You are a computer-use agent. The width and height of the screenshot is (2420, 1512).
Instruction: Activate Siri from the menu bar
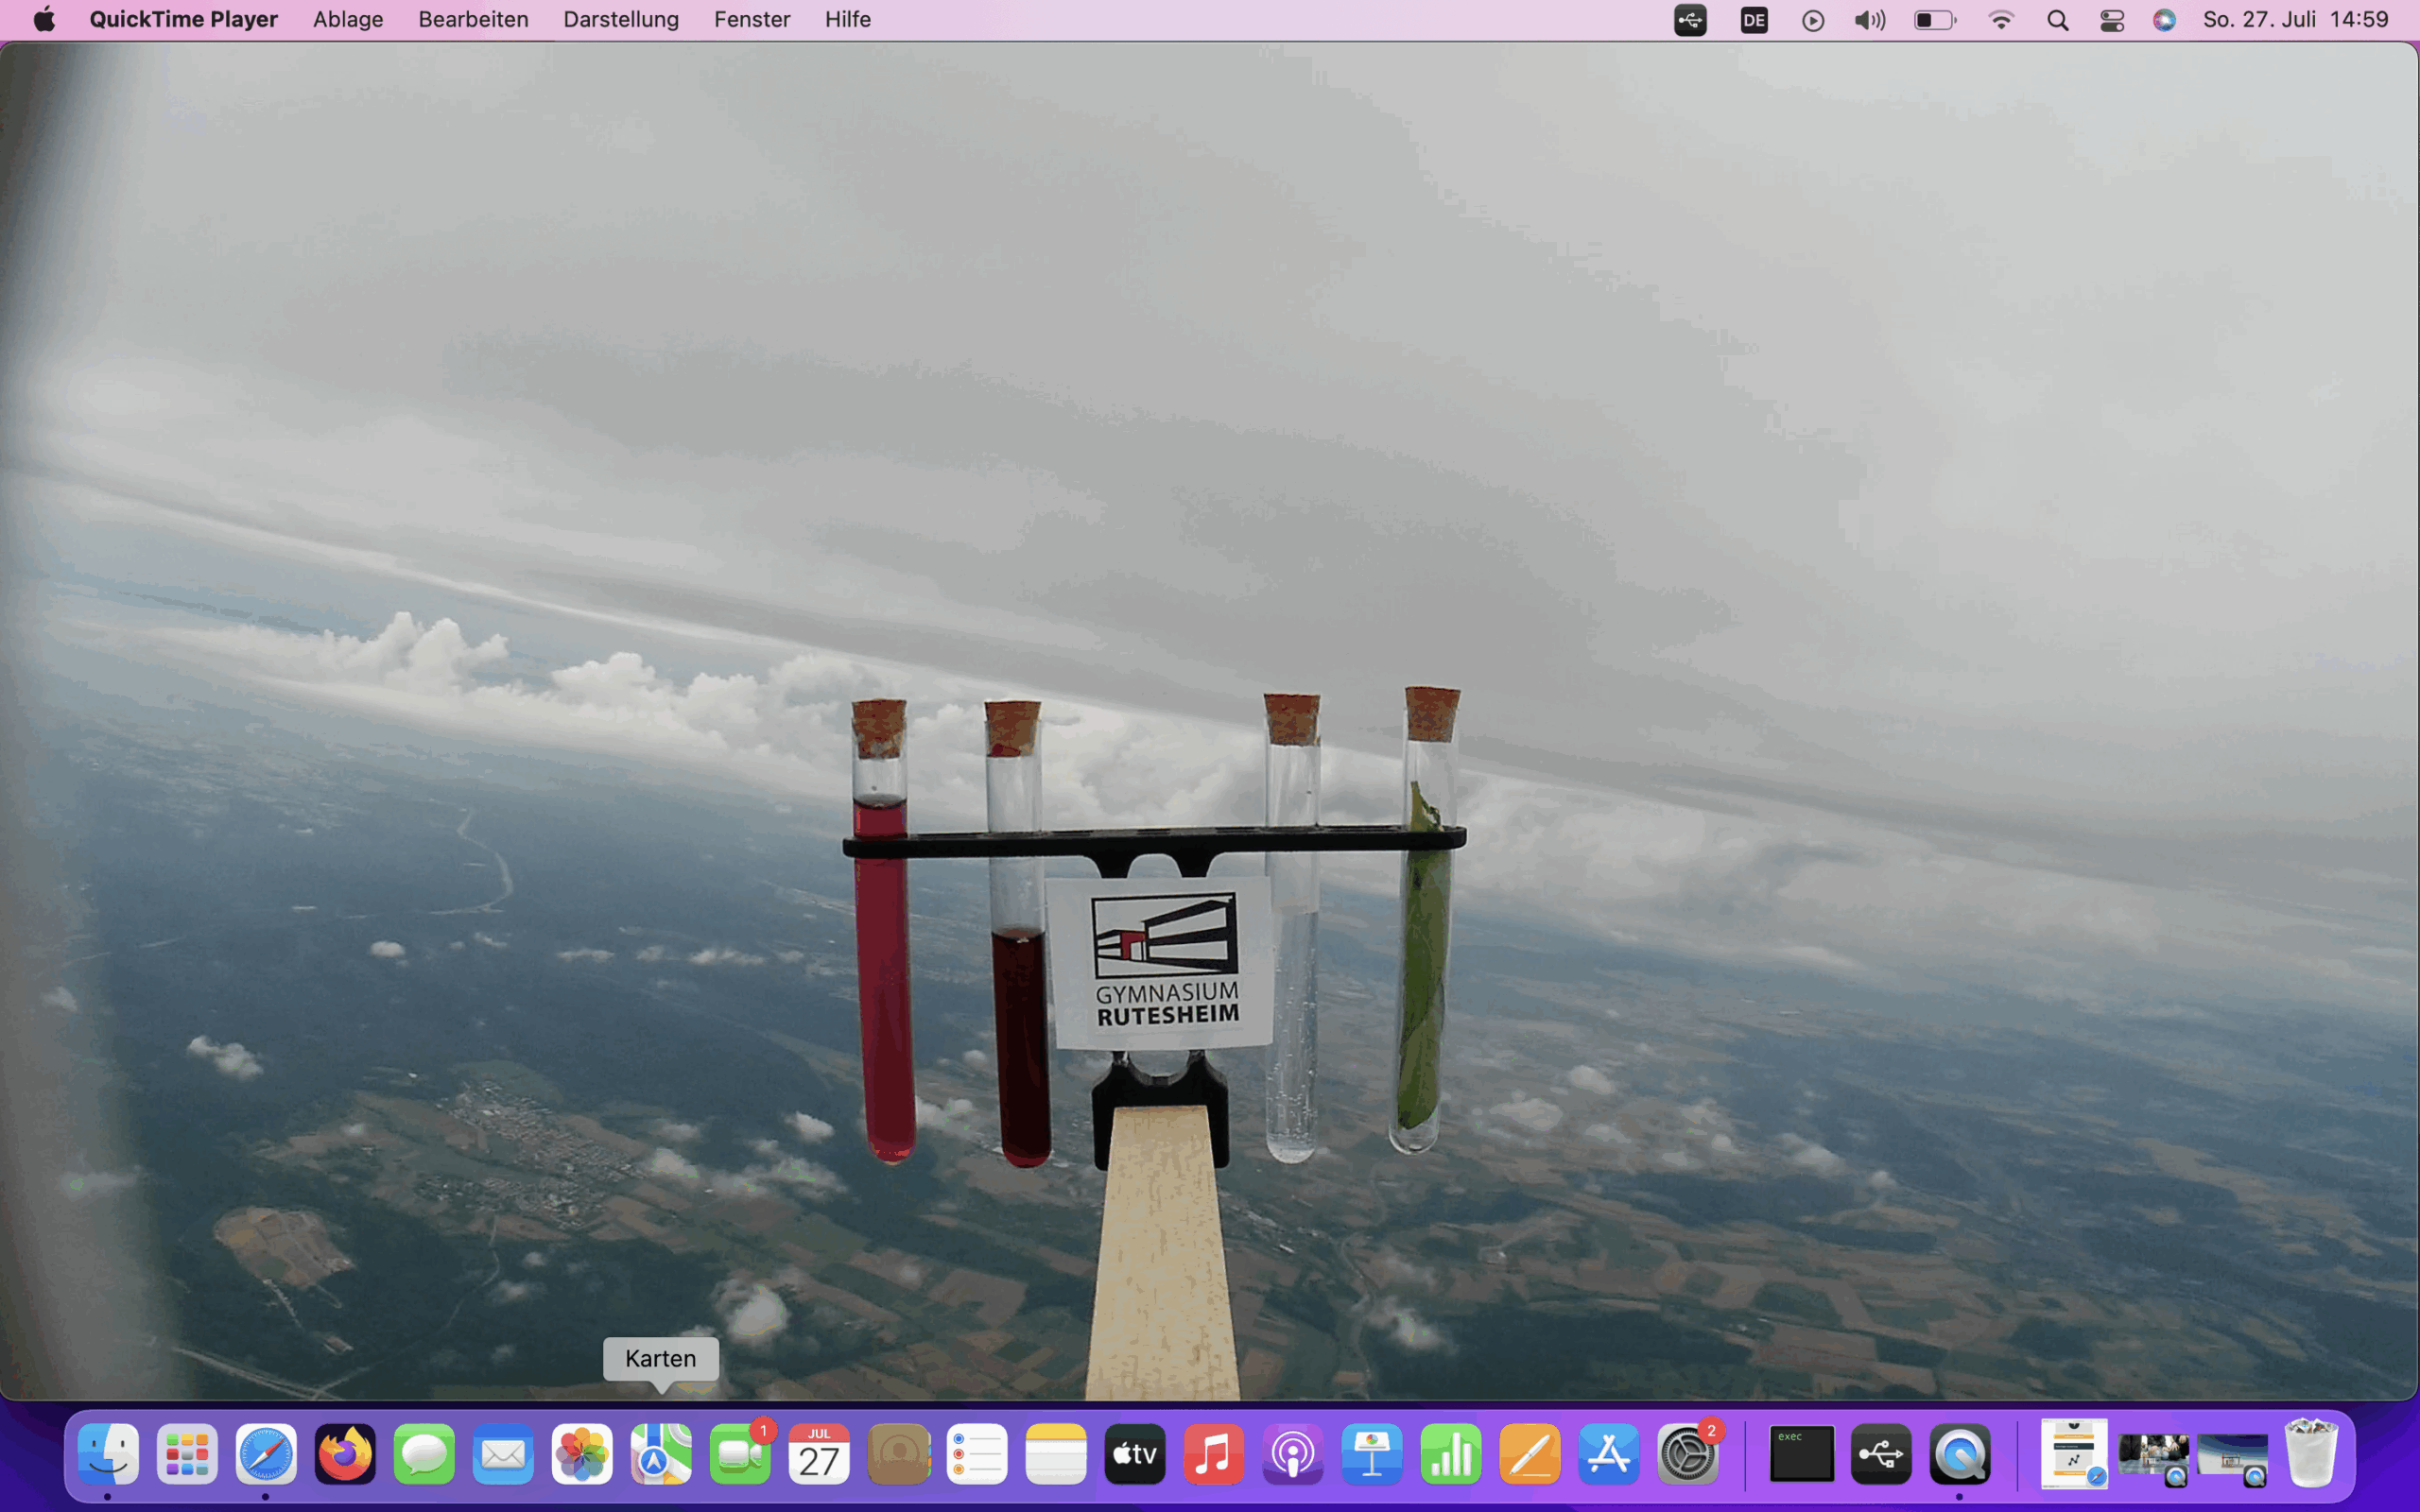coord(2164,20)
